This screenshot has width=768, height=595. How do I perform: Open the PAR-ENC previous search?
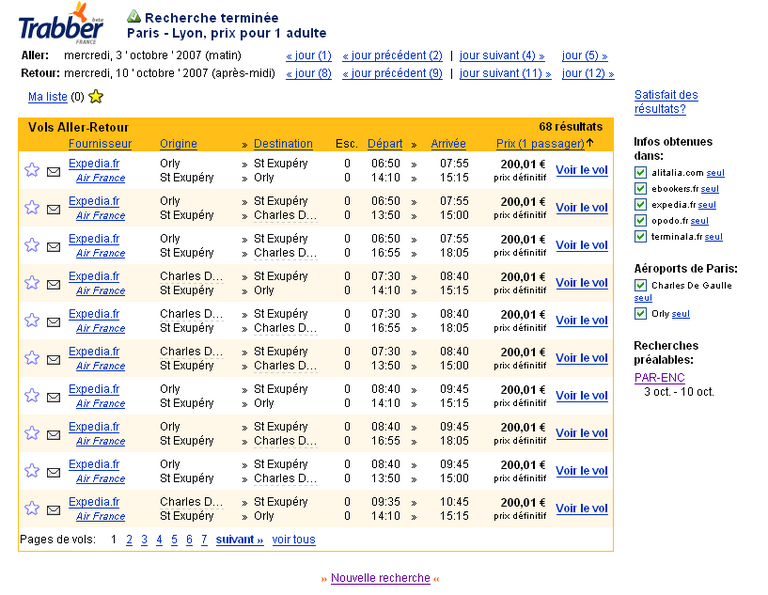point(659,378)
